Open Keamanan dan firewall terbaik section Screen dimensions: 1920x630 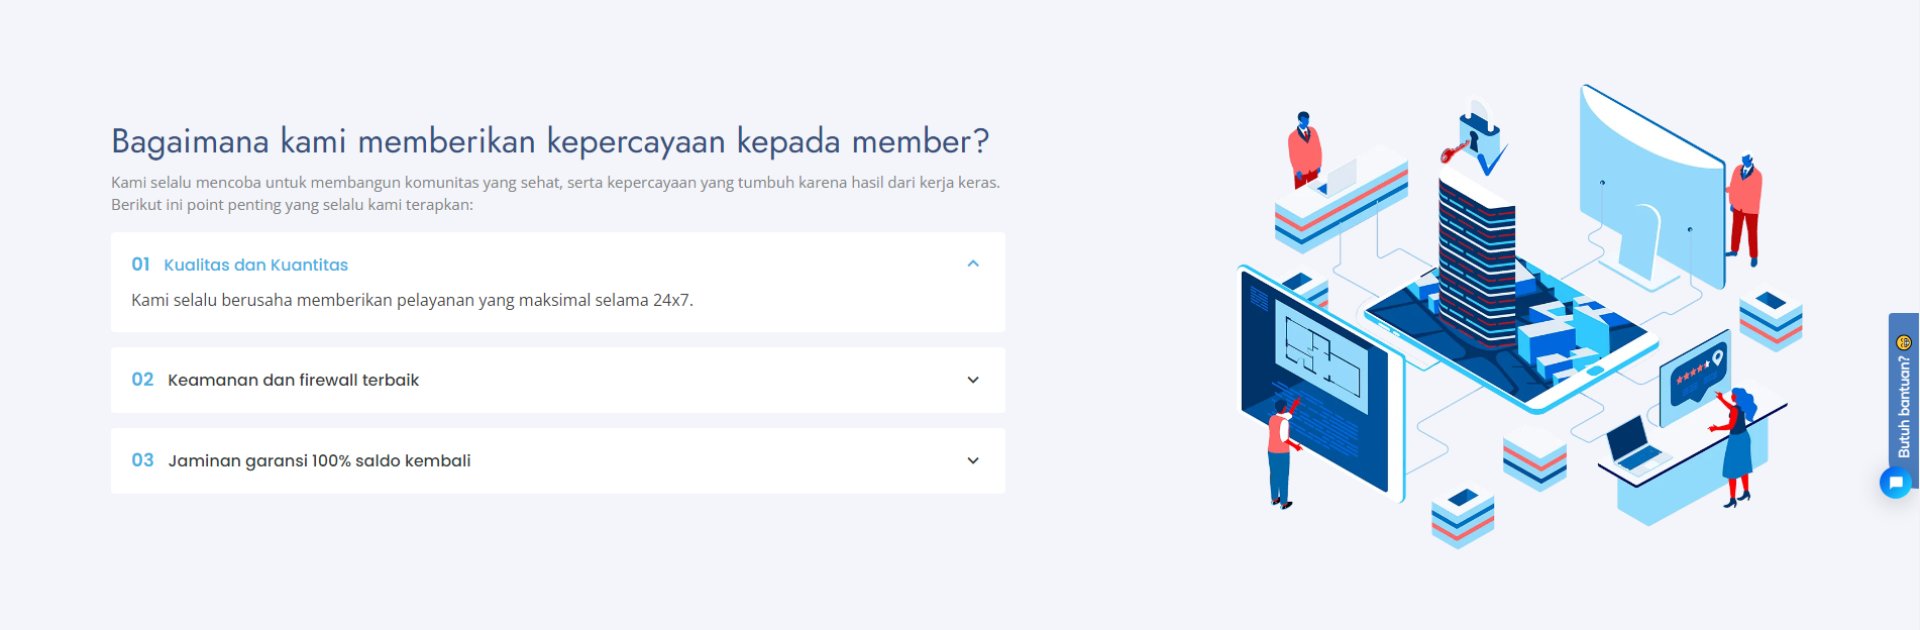(x=558, y=380)
